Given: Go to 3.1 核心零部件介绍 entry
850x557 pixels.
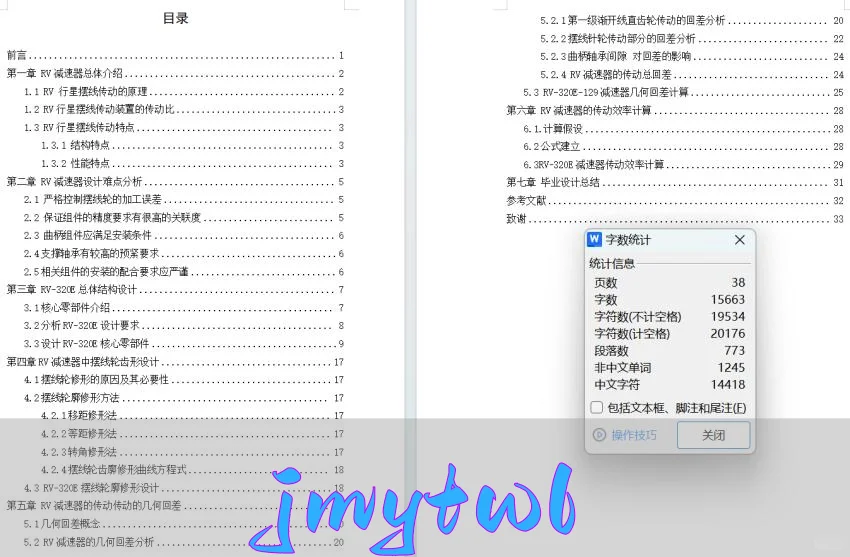Looking at the screenshot, I should pos(184,308).
